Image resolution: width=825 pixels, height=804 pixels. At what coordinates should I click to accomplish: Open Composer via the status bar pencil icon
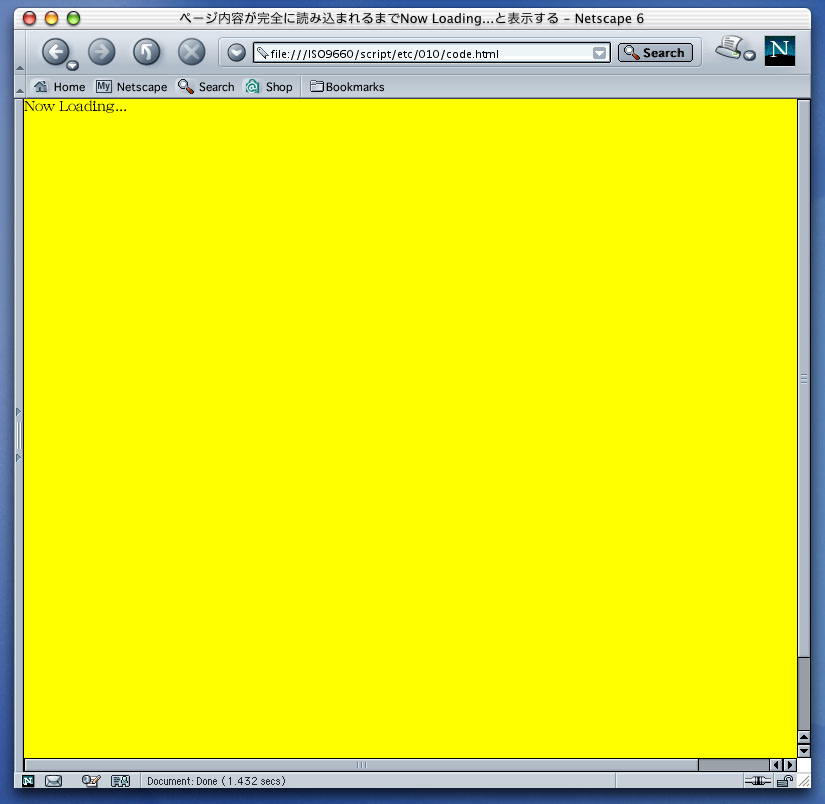(90, 781)
